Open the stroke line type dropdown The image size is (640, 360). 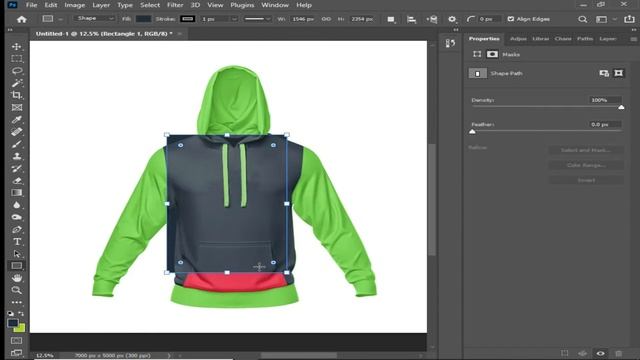[x=257, y=19]
